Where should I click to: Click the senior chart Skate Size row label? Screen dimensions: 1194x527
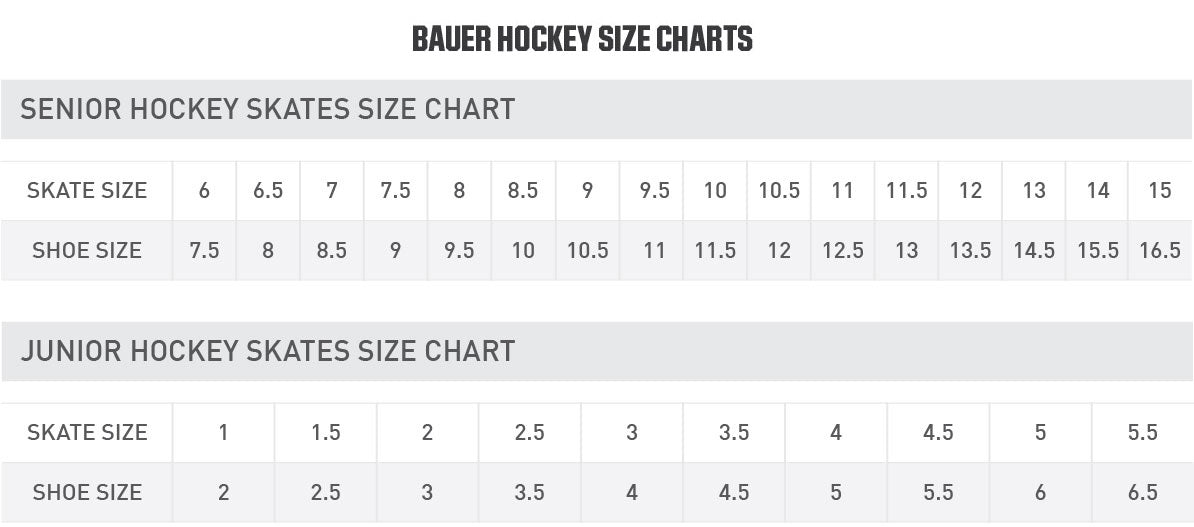(87, 190)
